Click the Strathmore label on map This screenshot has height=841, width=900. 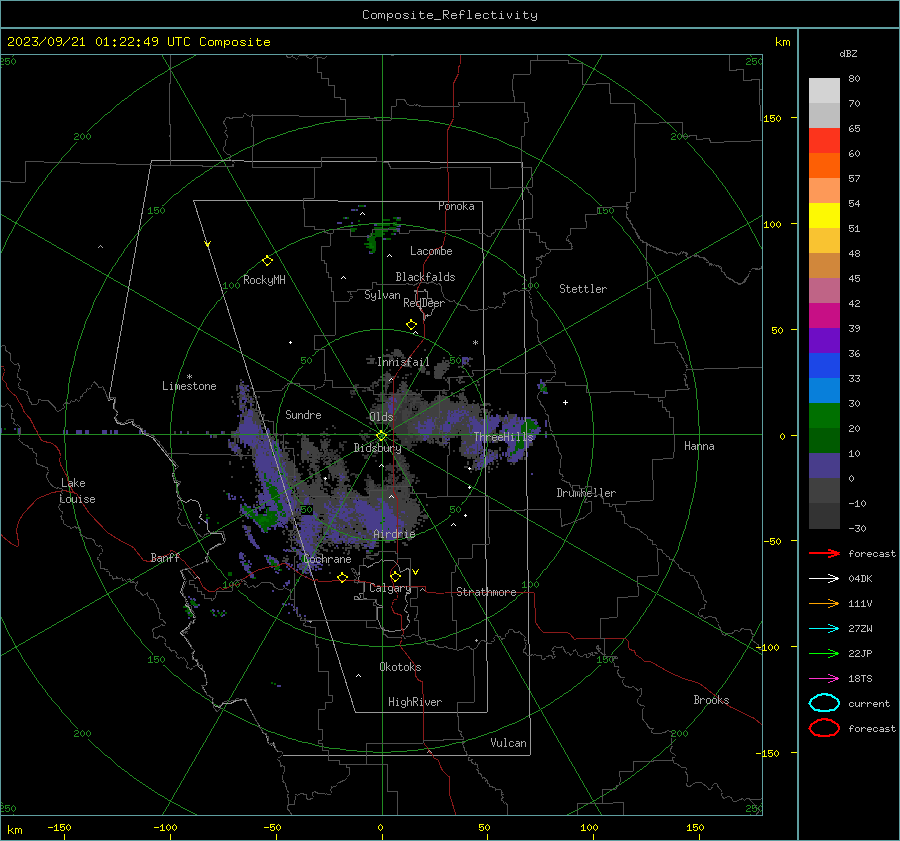pyautogui.click(x=486, y=592)
